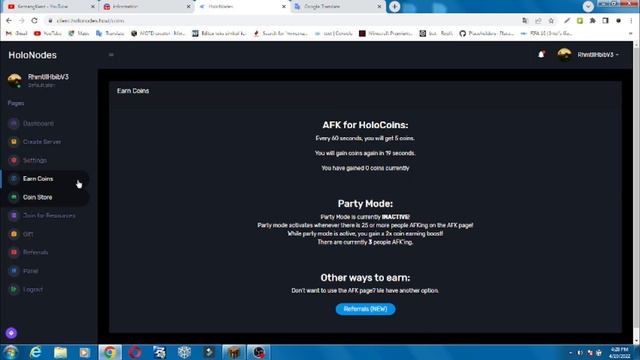The height and width of the screenshot is (360, 640).
Task: Click the browser tab search chevron
Action: point(588,6)
